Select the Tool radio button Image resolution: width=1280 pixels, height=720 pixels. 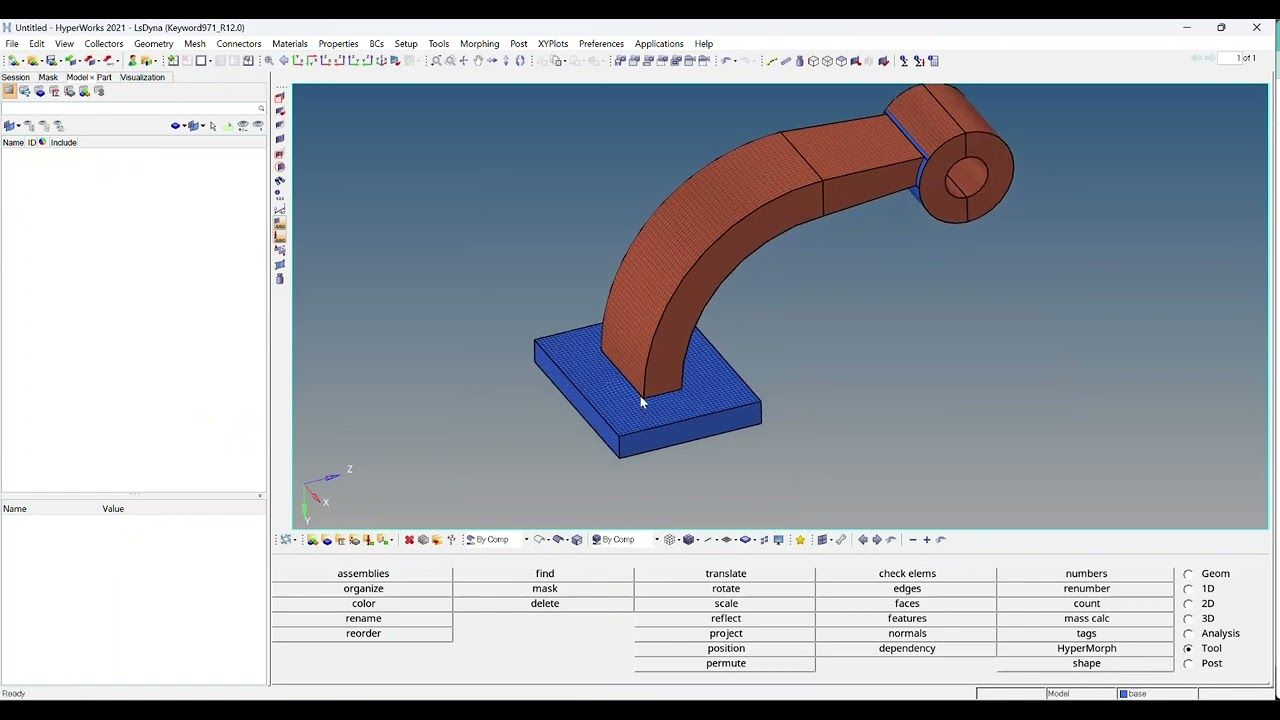point(1188,649)
